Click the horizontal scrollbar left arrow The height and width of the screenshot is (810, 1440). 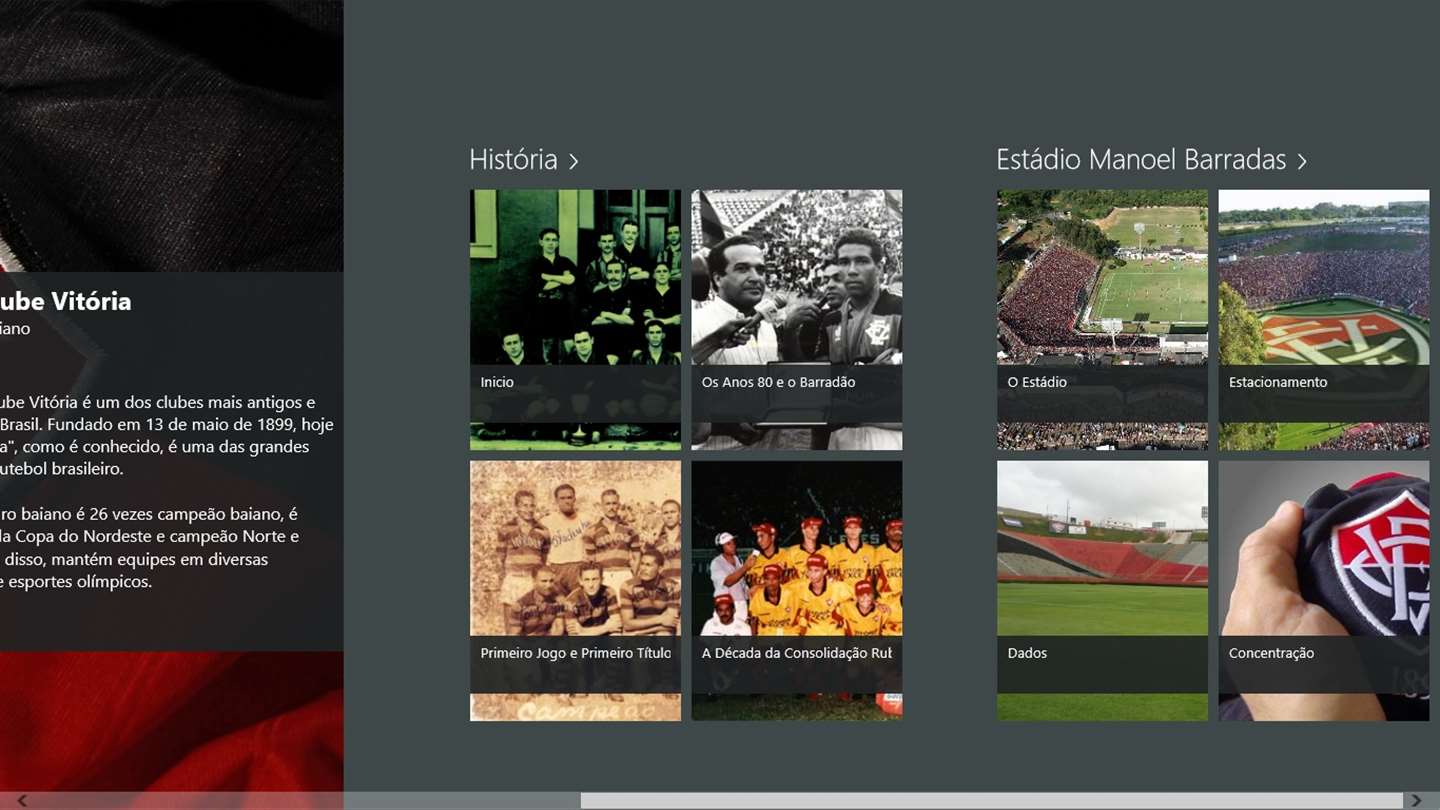pos(22,800)
